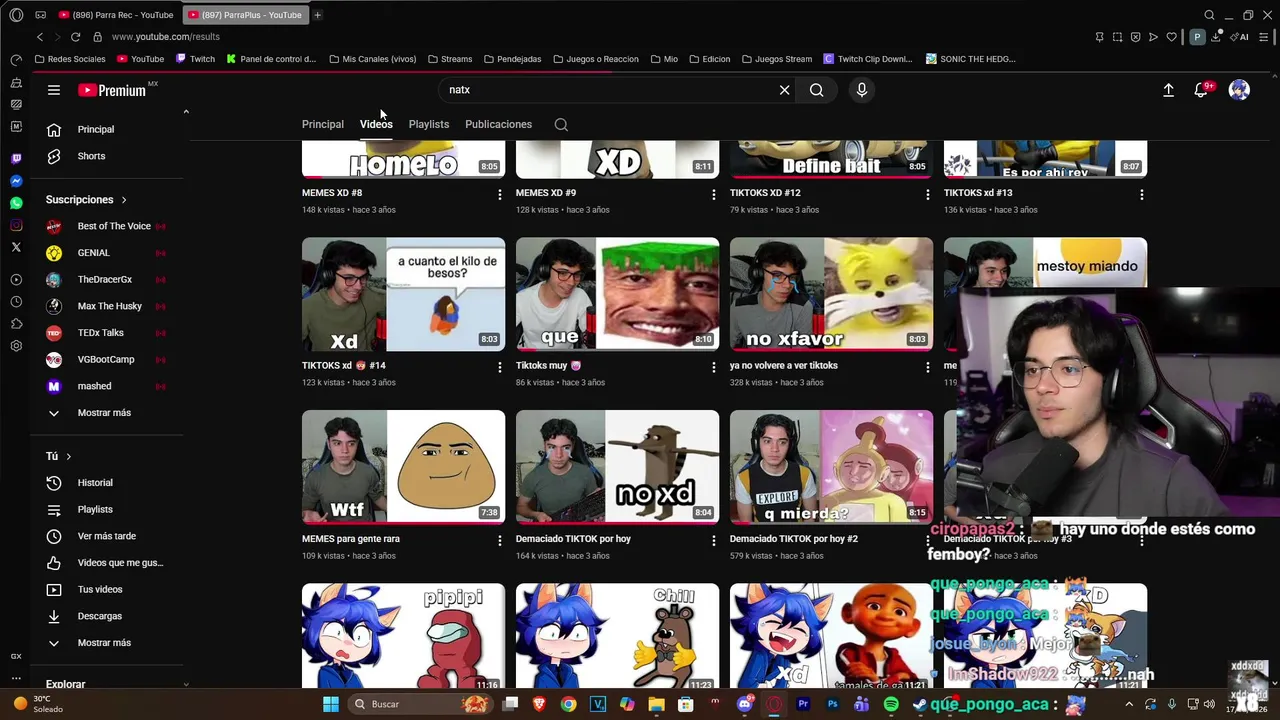Open the YouTube hamburger guide menu
Image resolution: width=1280 pixels, height=720 pixels.
click(x=54, y=90)
